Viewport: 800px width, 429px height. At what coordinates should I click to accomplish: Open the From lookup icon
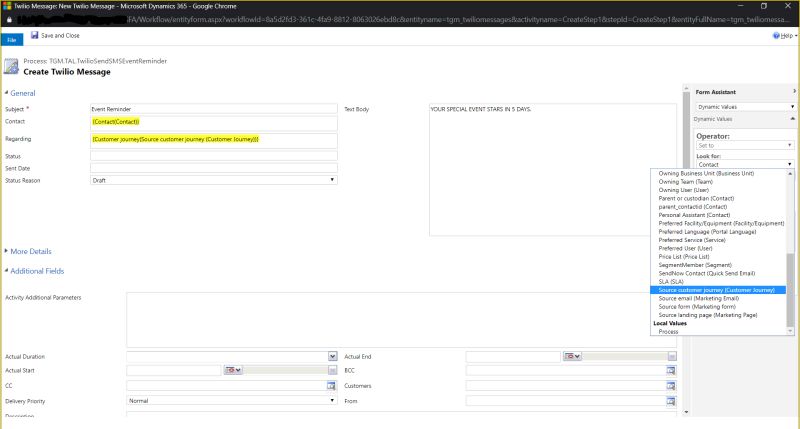pos(670,401)
